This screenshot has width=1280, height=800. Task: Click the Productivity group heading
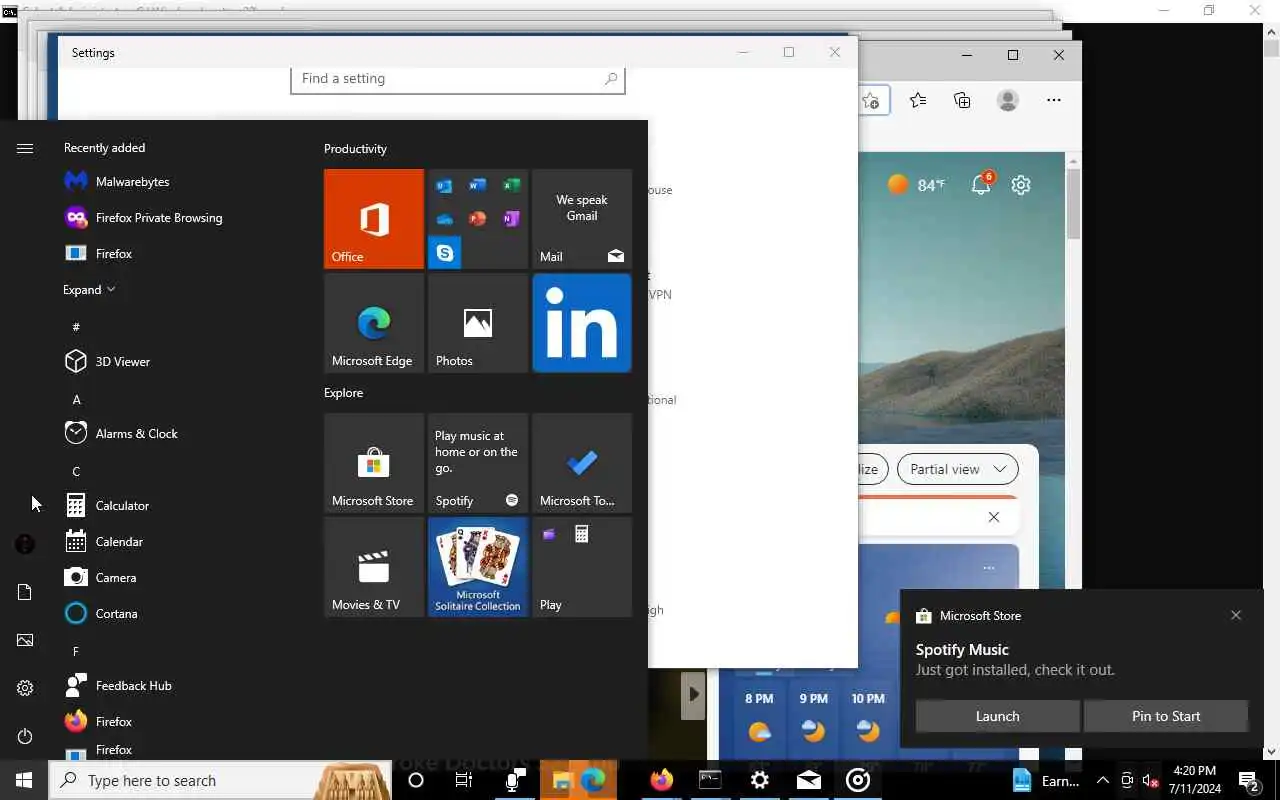(355, 148)
